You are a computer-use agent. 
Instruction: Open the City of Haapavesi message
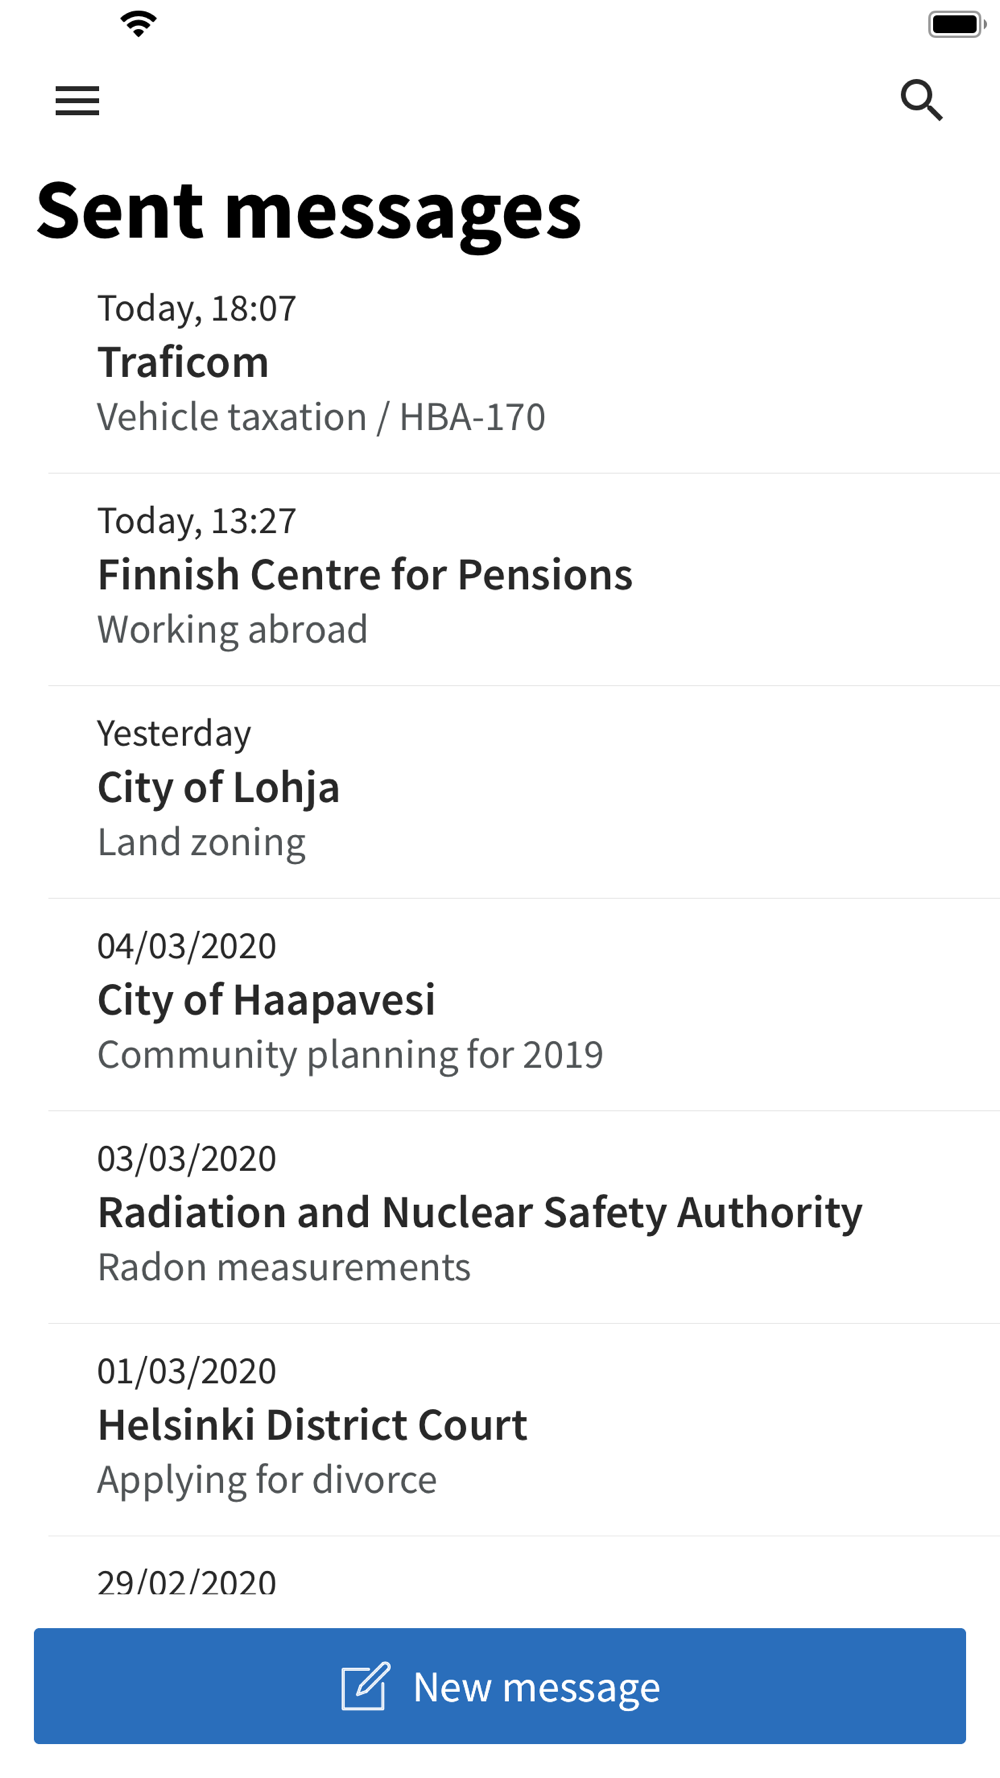click(x=266, y=1000)
